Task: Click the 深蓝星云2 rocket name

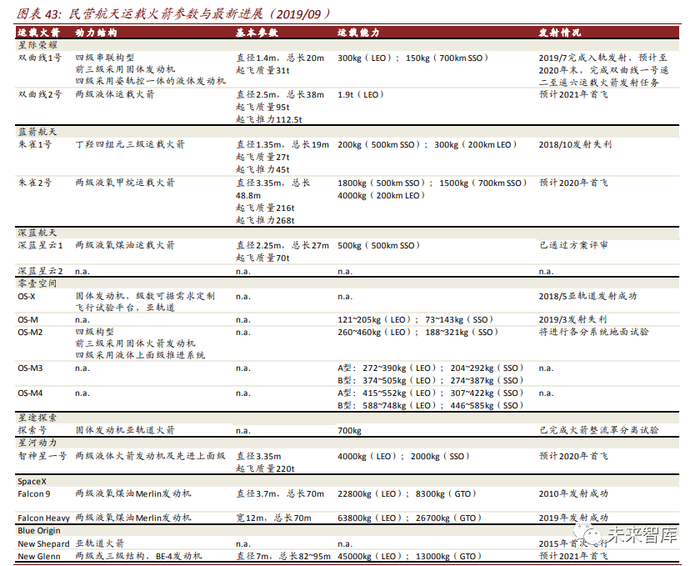Action: (x=40, y=271)
